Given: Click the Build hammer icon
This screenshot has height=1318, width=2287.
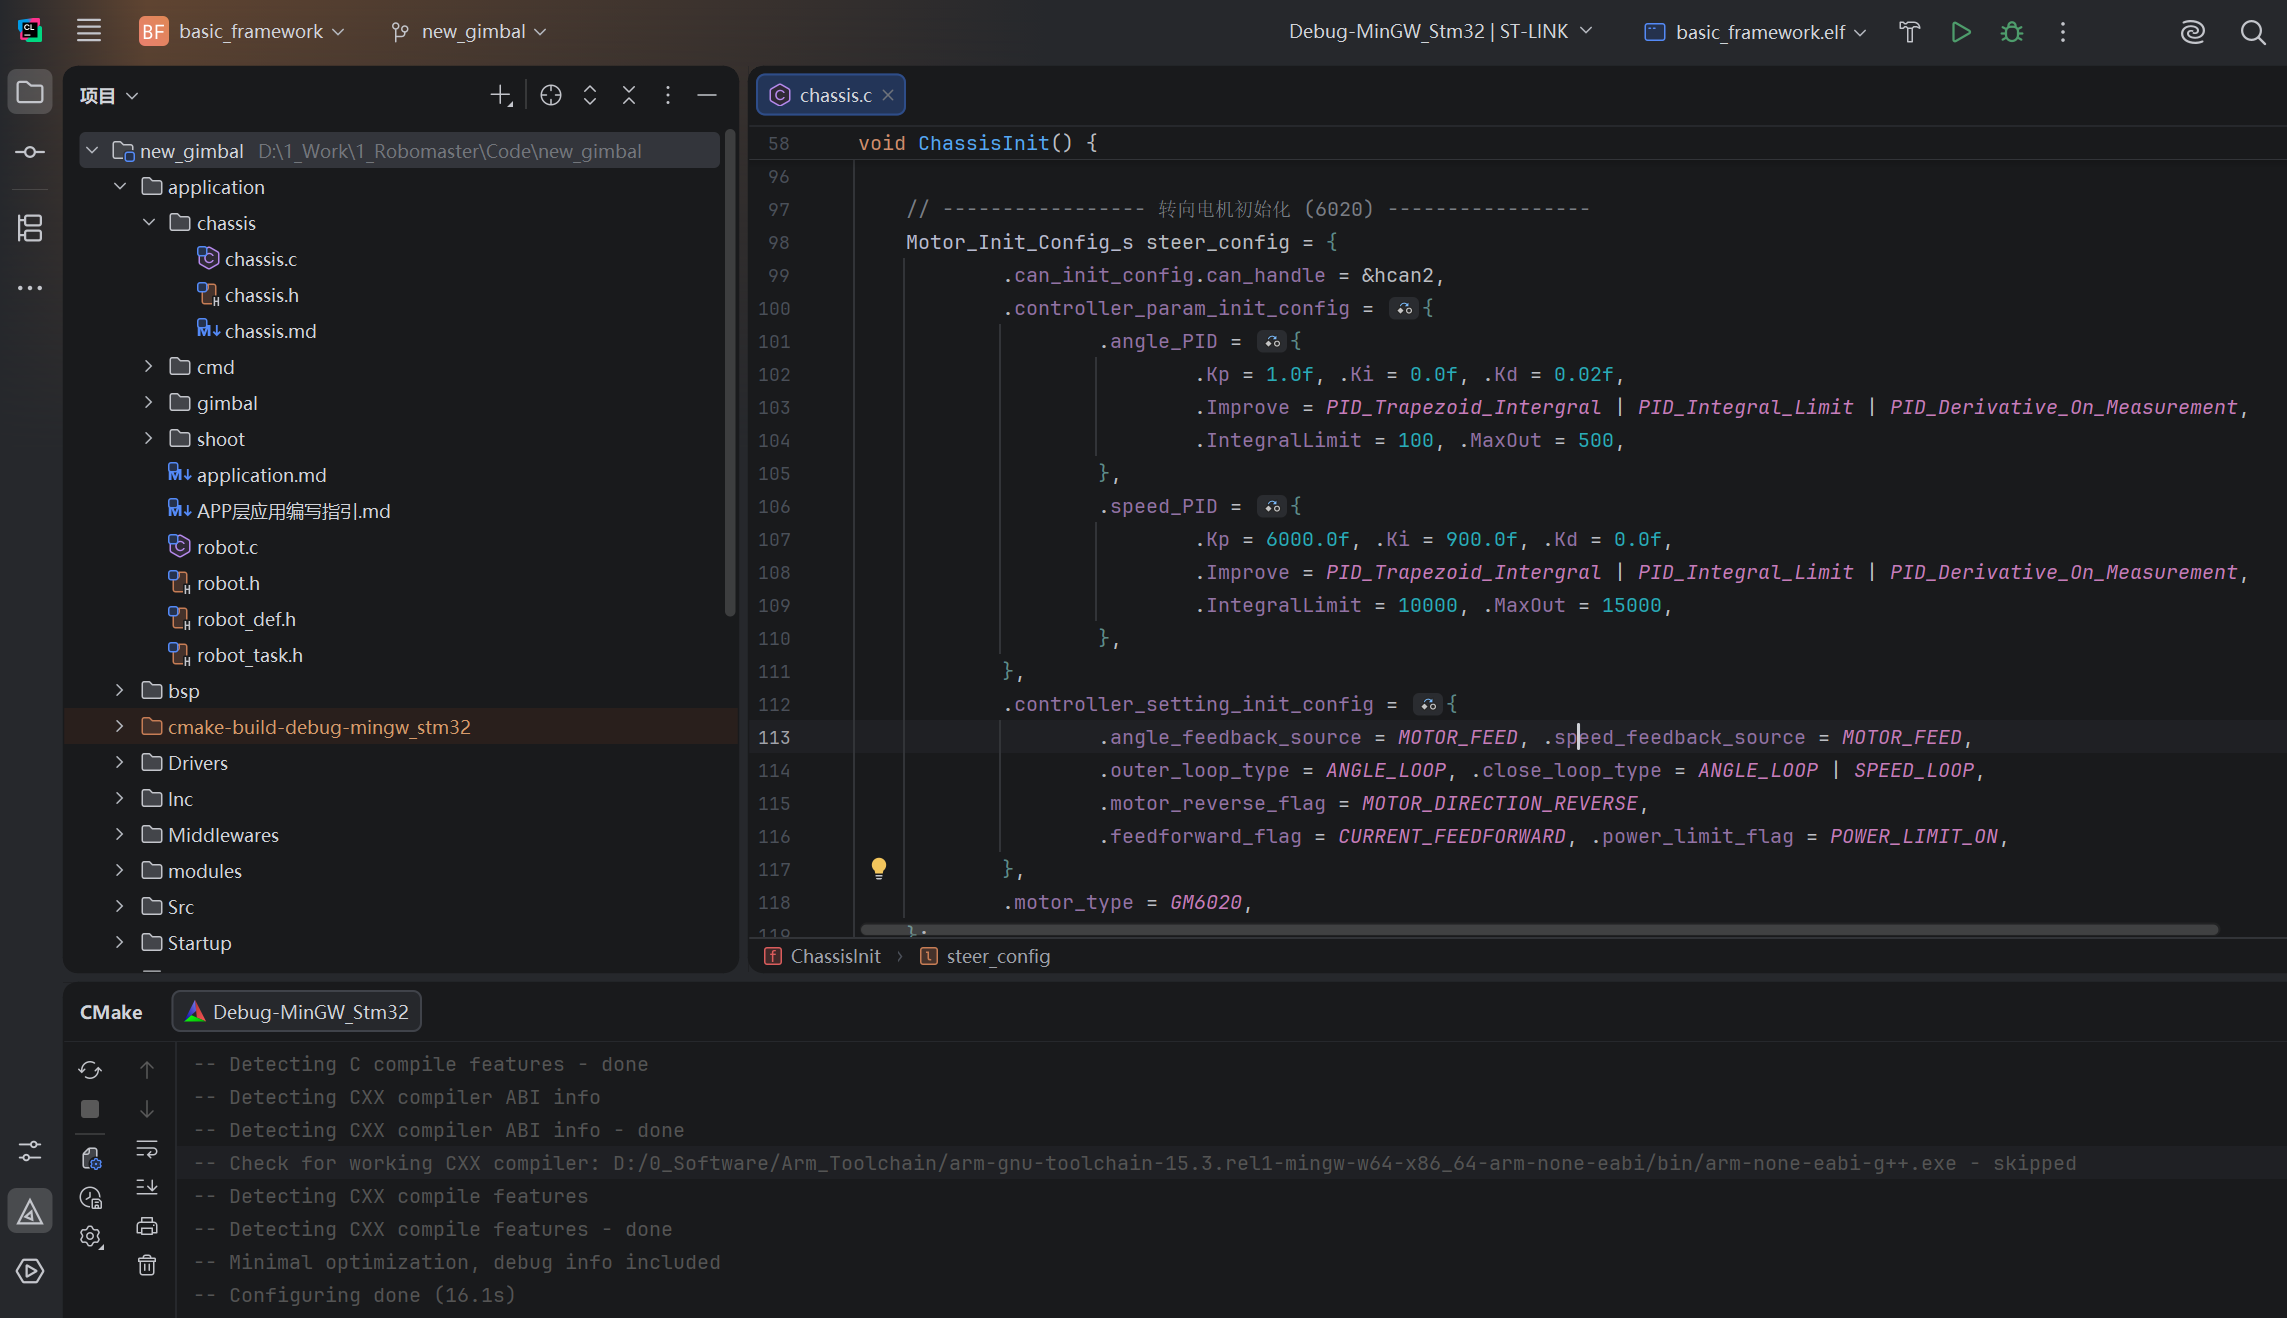Looking at the screenshot, I should click(x=1909, y=32).
